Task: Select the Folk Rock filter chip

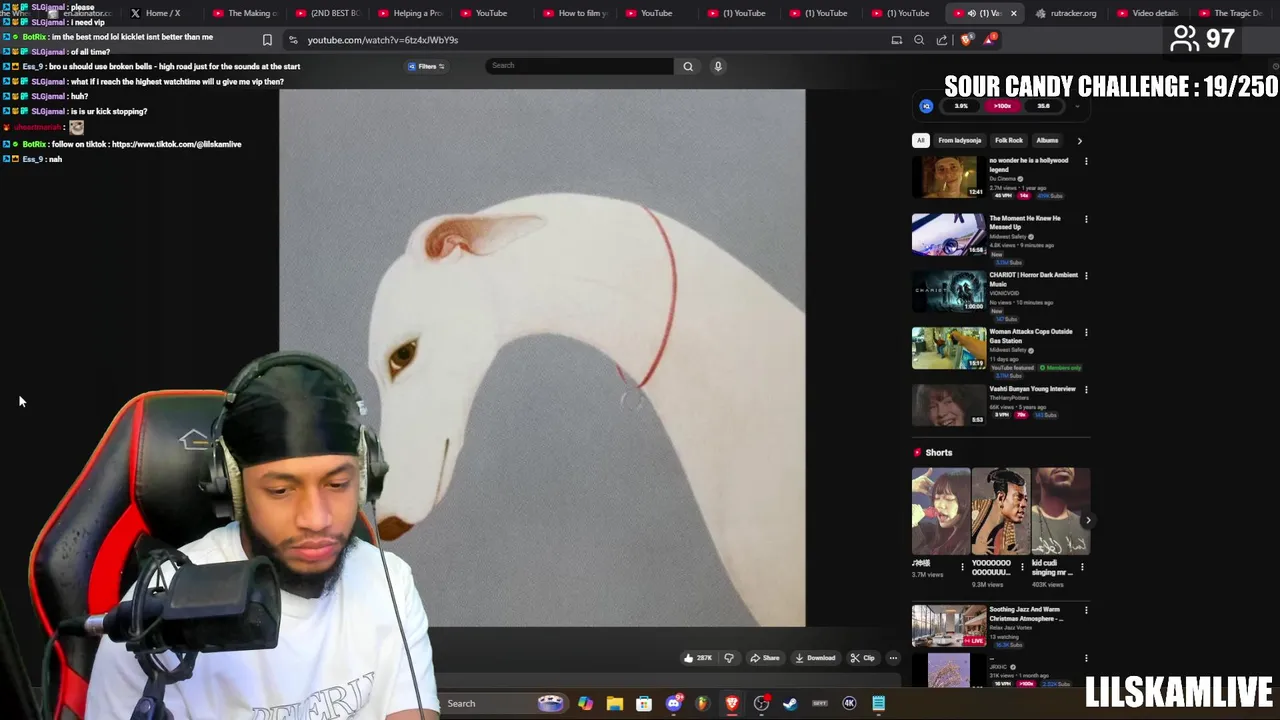Action: [1009, 141]
